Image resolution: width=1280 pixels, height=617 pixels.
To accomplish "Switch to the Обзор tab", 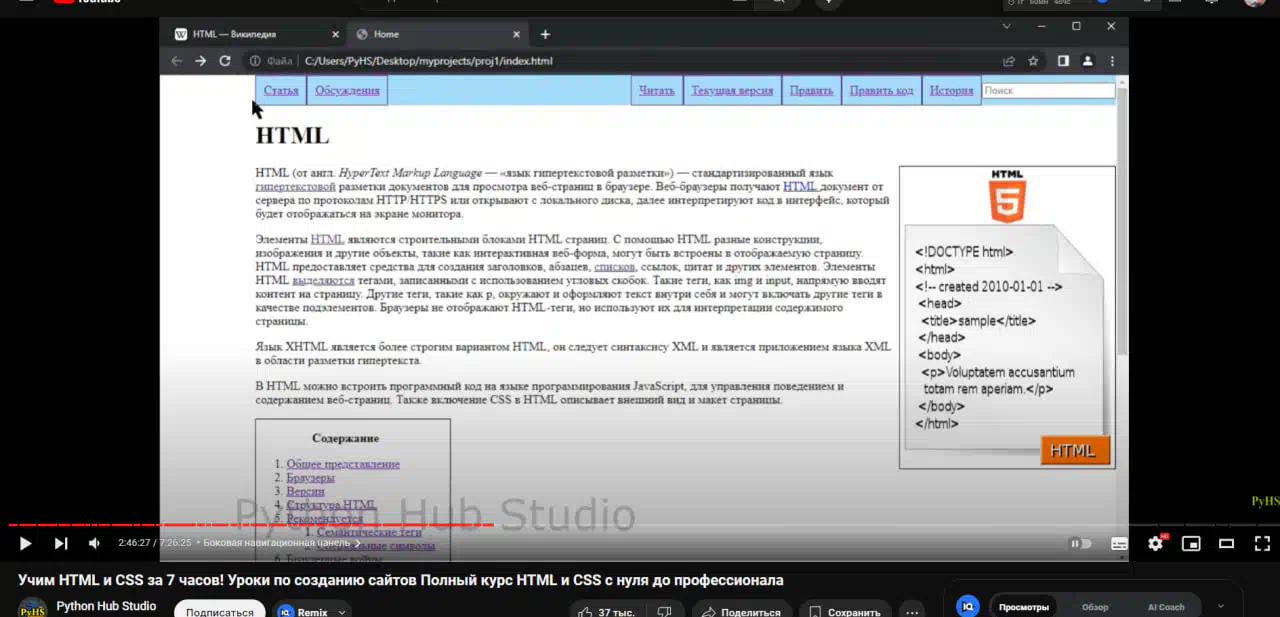I will coord(1095,607).
